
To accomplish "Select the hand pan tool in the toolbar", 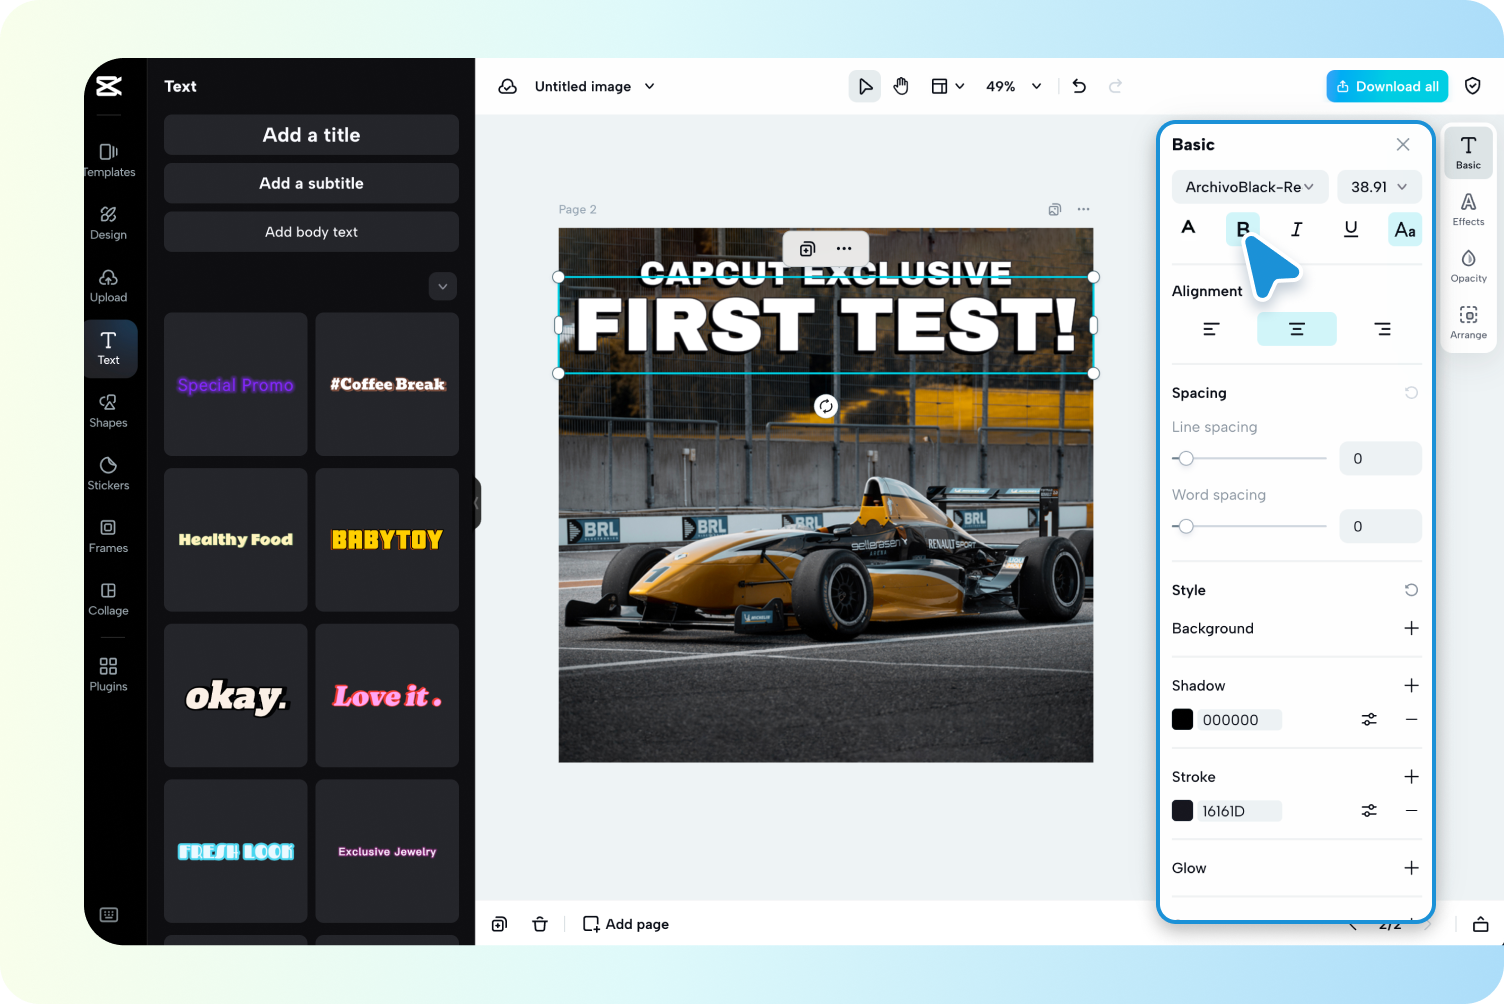I will point(901,86).
